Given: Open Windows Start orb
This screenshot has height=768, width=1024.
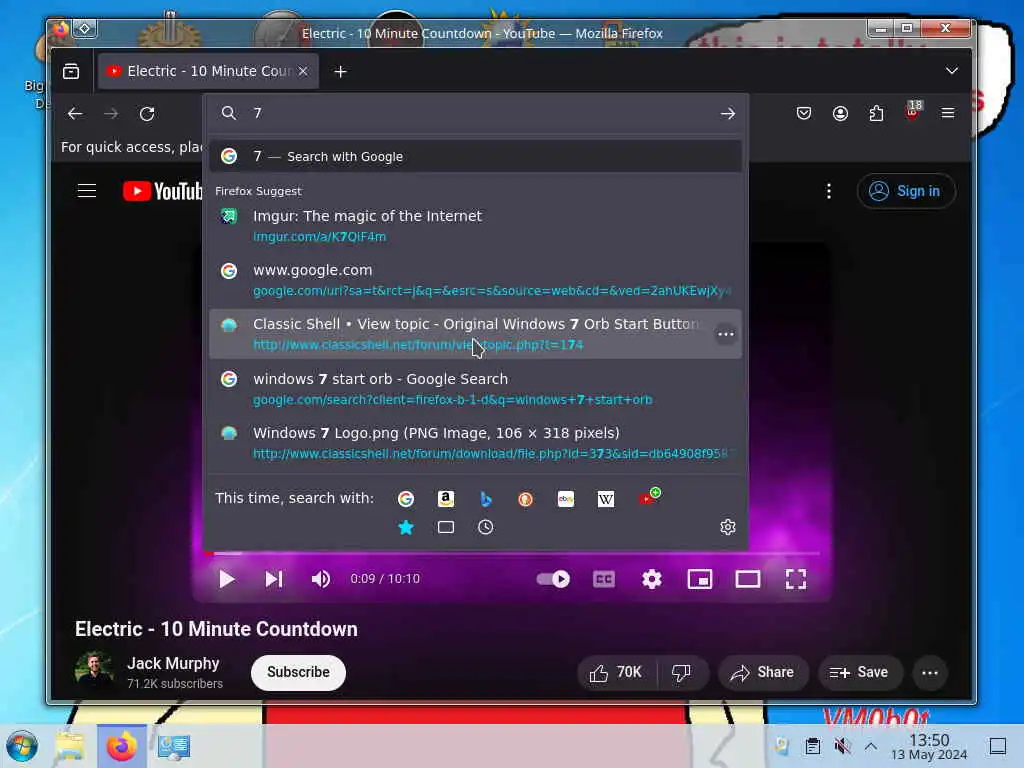Looking at the screenshot, I should click(22, 746).
